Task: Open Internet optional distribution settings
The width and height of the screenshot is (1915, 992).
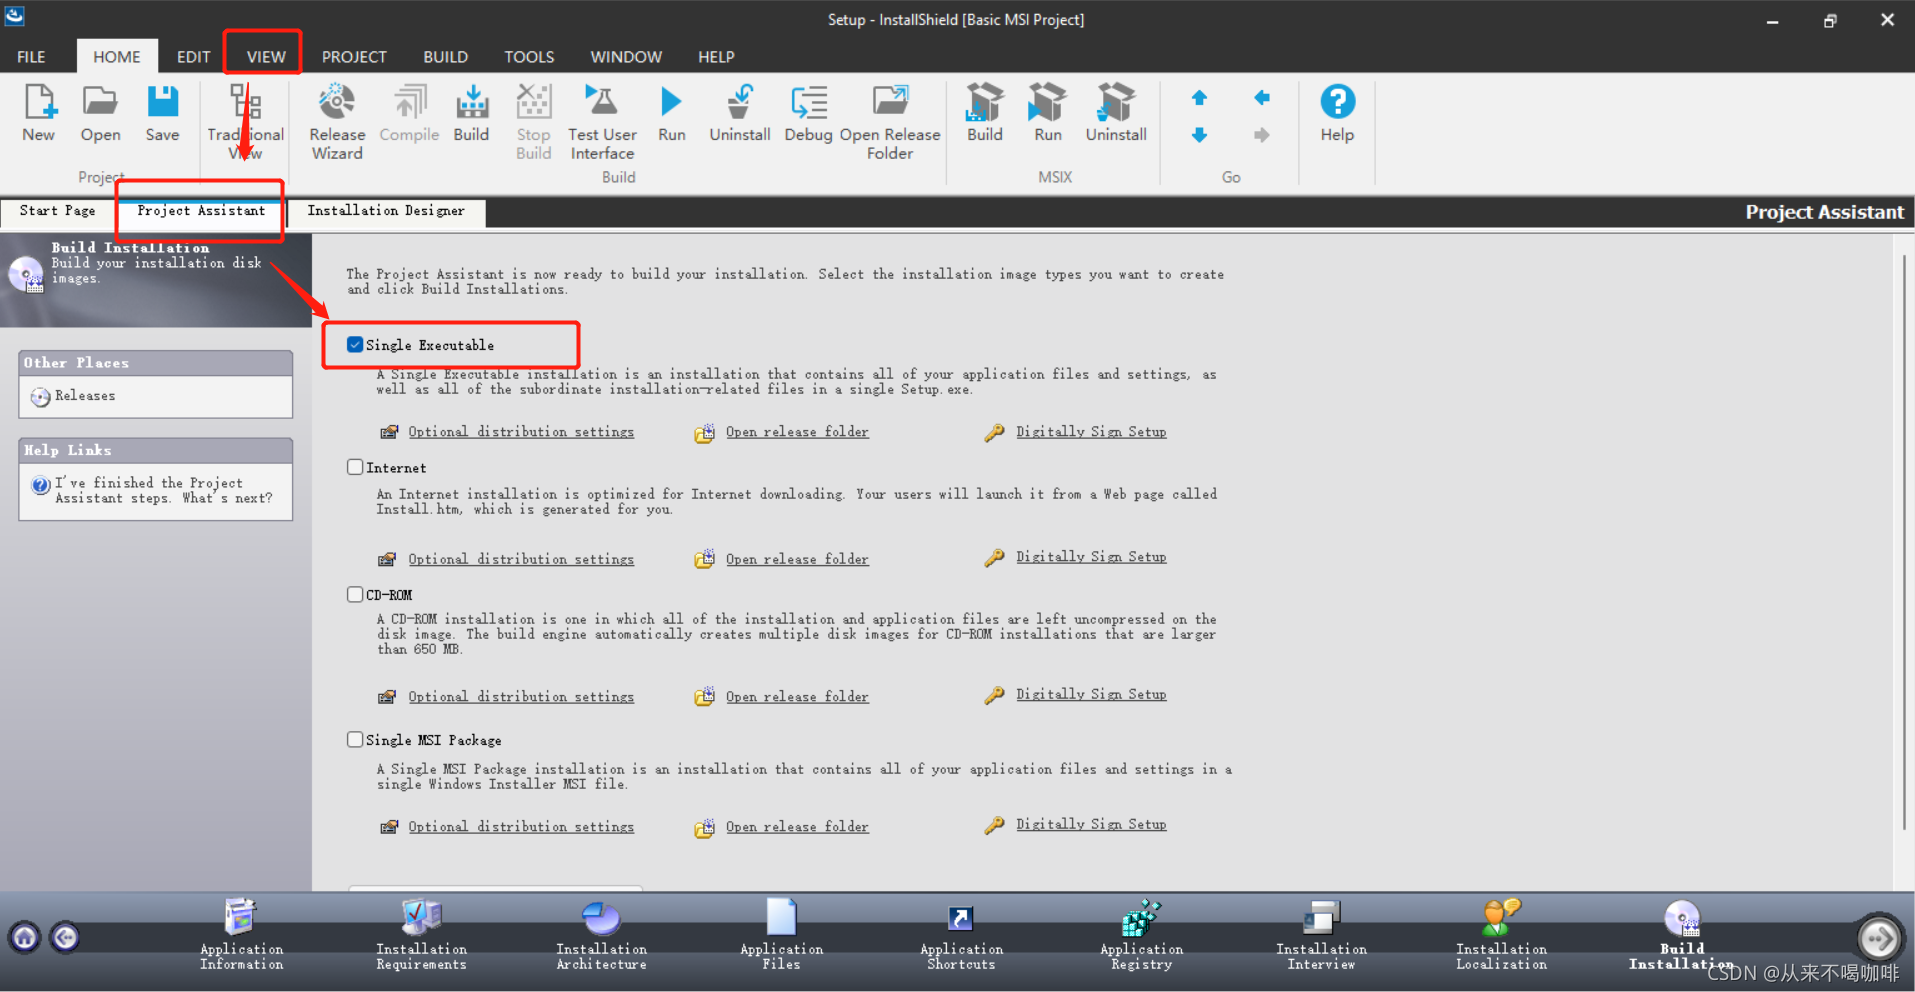Action: click(x=521, y=559)
